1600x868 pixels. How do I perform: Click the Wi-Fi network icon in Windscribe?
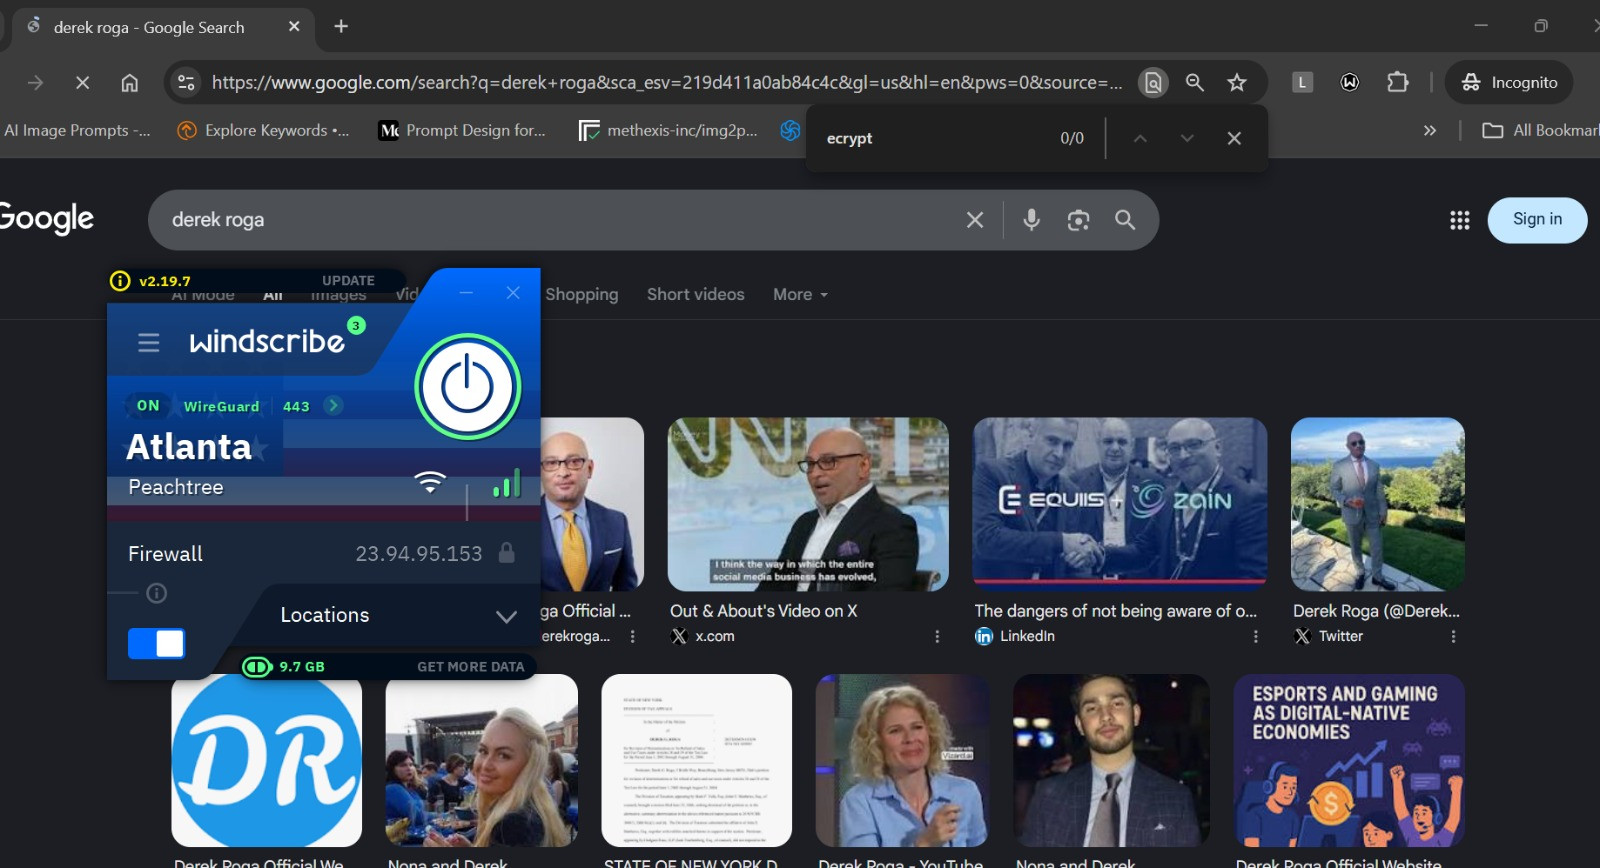coord(430,482)
